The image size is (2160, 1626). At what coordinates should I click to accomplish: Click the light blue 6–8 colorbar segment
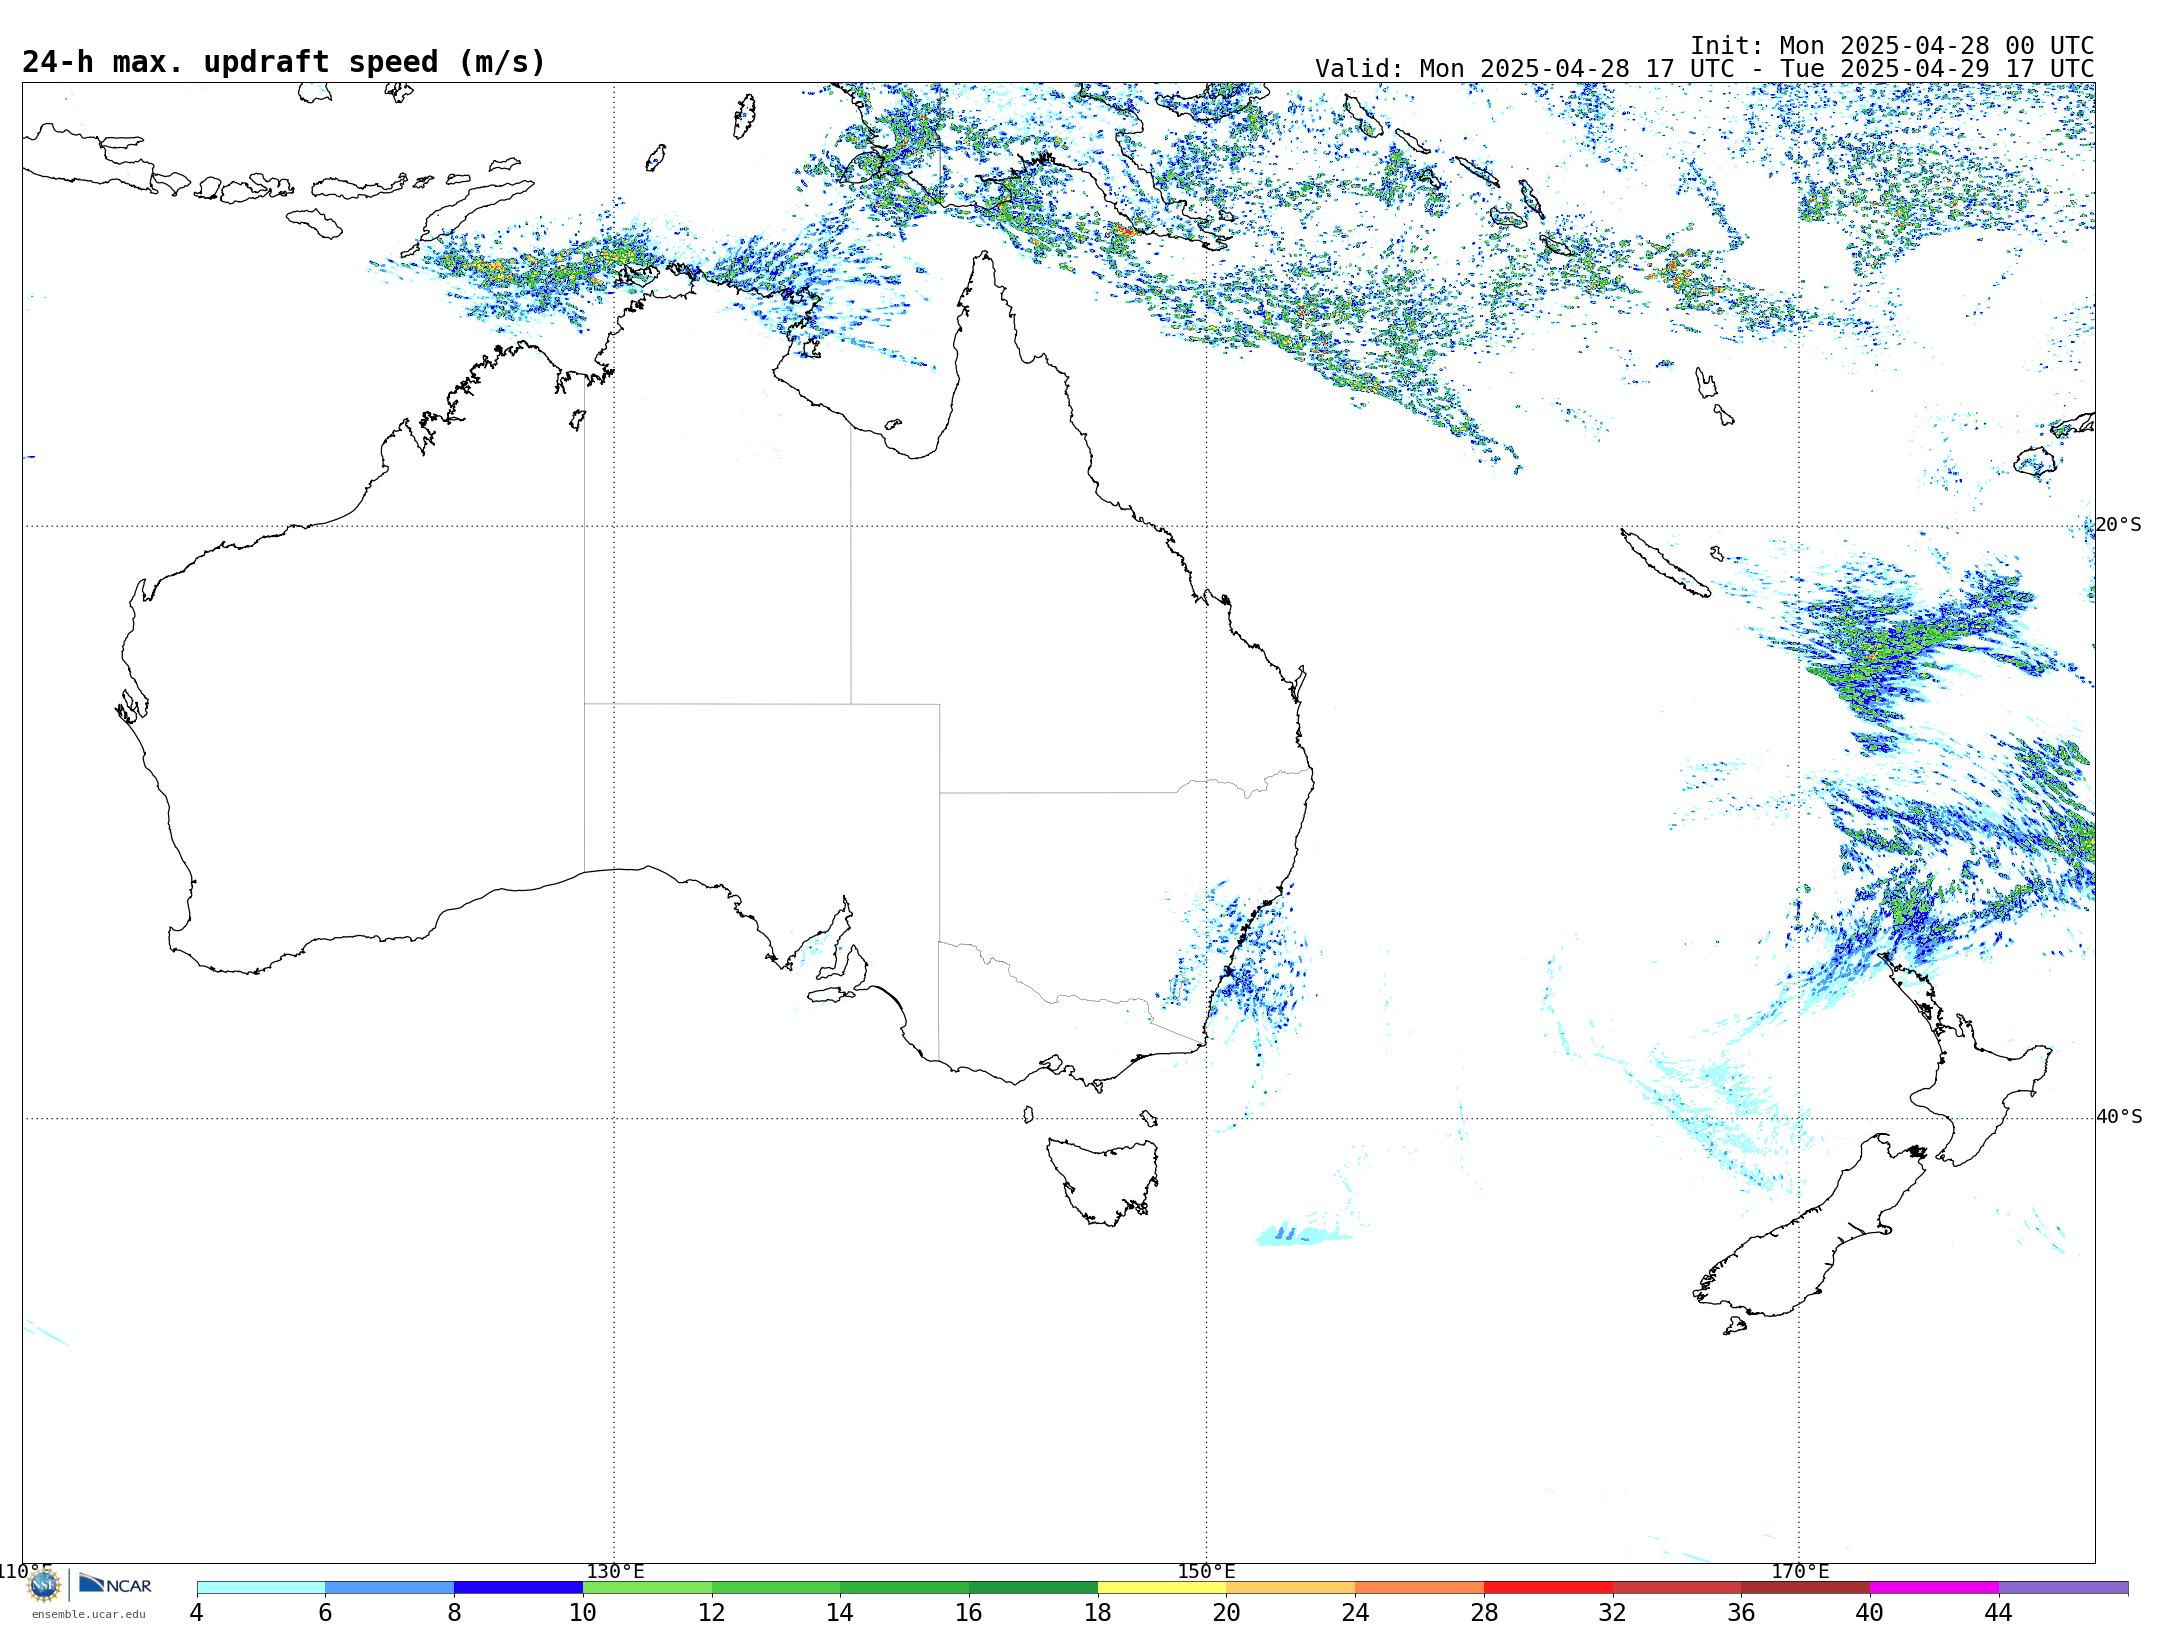click(x=390, y=1588)
